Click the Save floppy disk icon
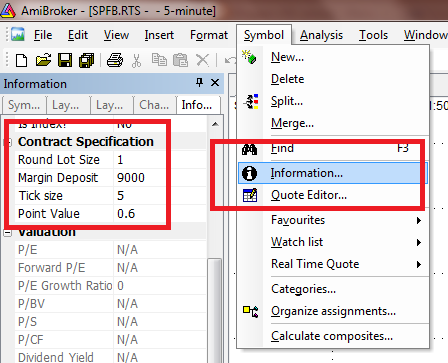Screen dimensions: 448x363 click(x=65, y=60)
